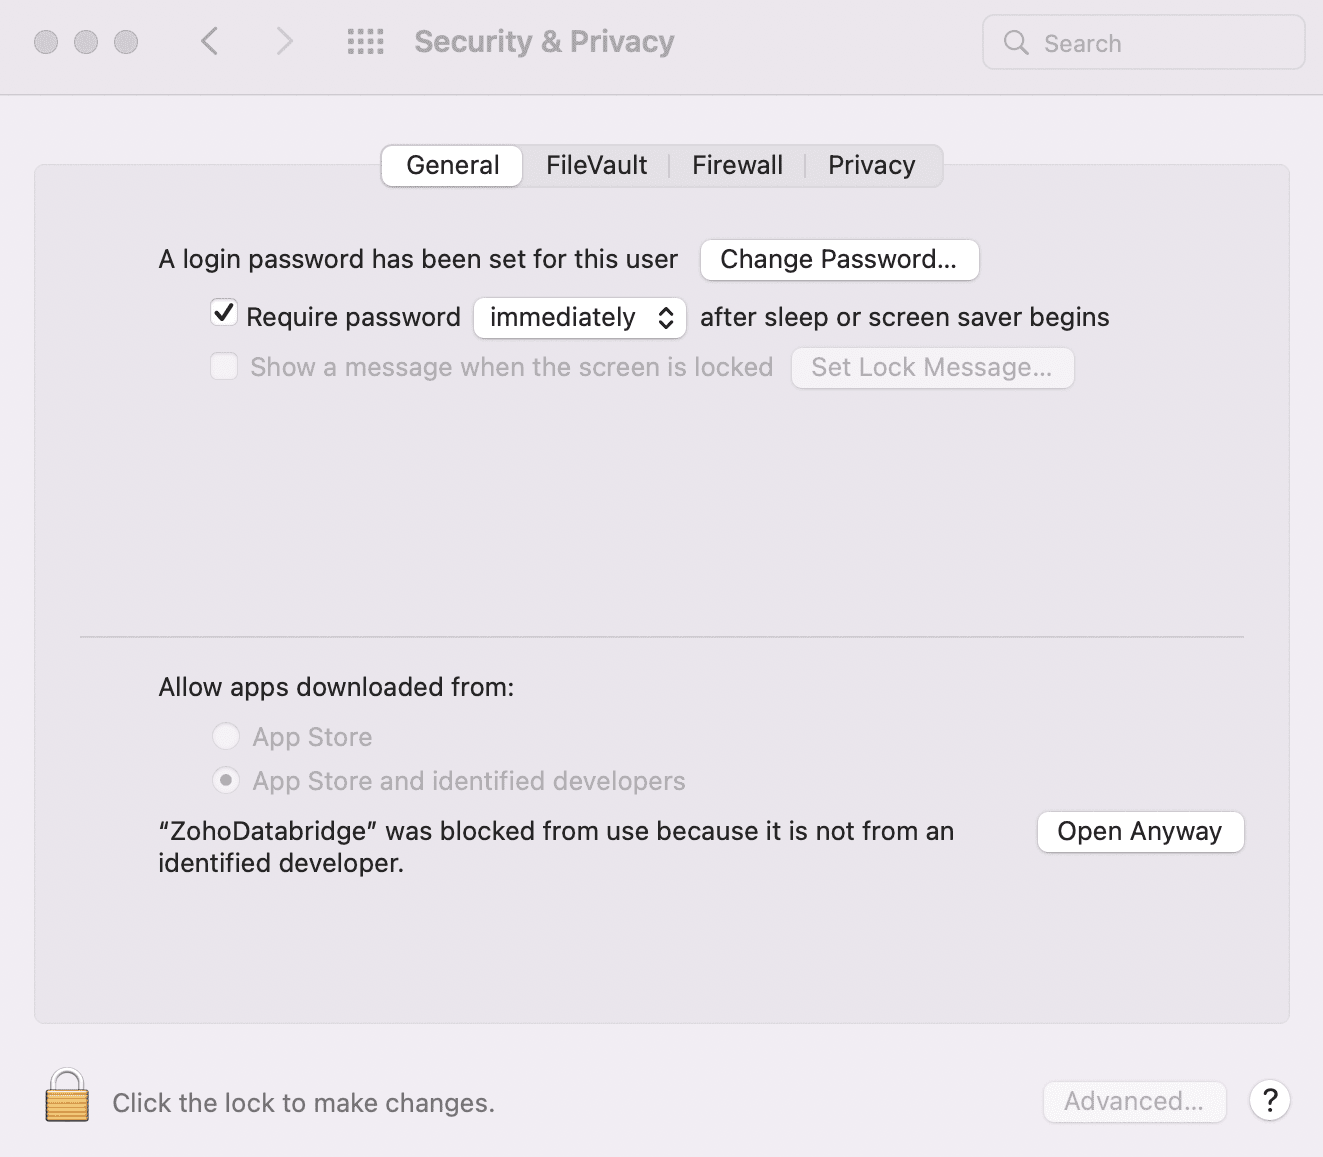Click the lock icon to make changes

(67, 1097)
